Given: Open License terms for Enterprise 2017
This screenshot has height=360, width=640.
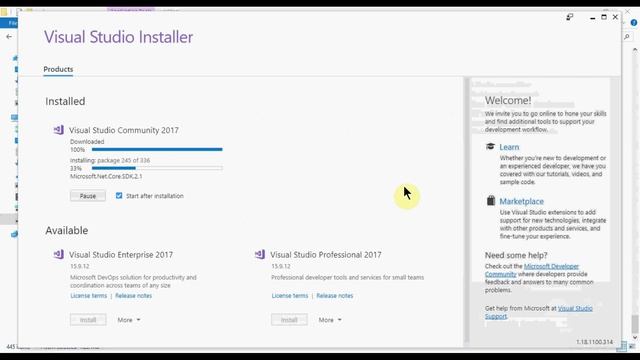Looking at the screenshot, I should (x=89, y=296).
